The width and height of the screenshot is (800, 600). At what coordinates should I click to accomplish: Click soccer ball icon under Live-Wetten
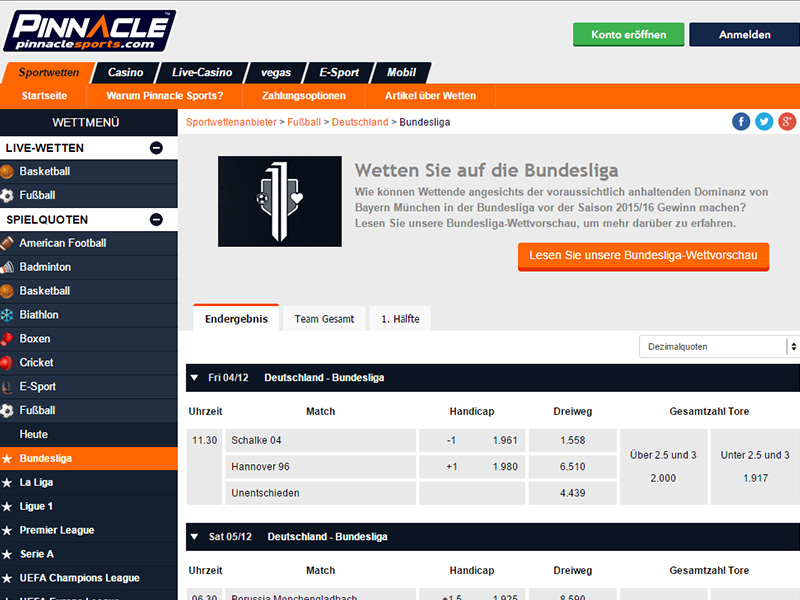click(7, 195)
